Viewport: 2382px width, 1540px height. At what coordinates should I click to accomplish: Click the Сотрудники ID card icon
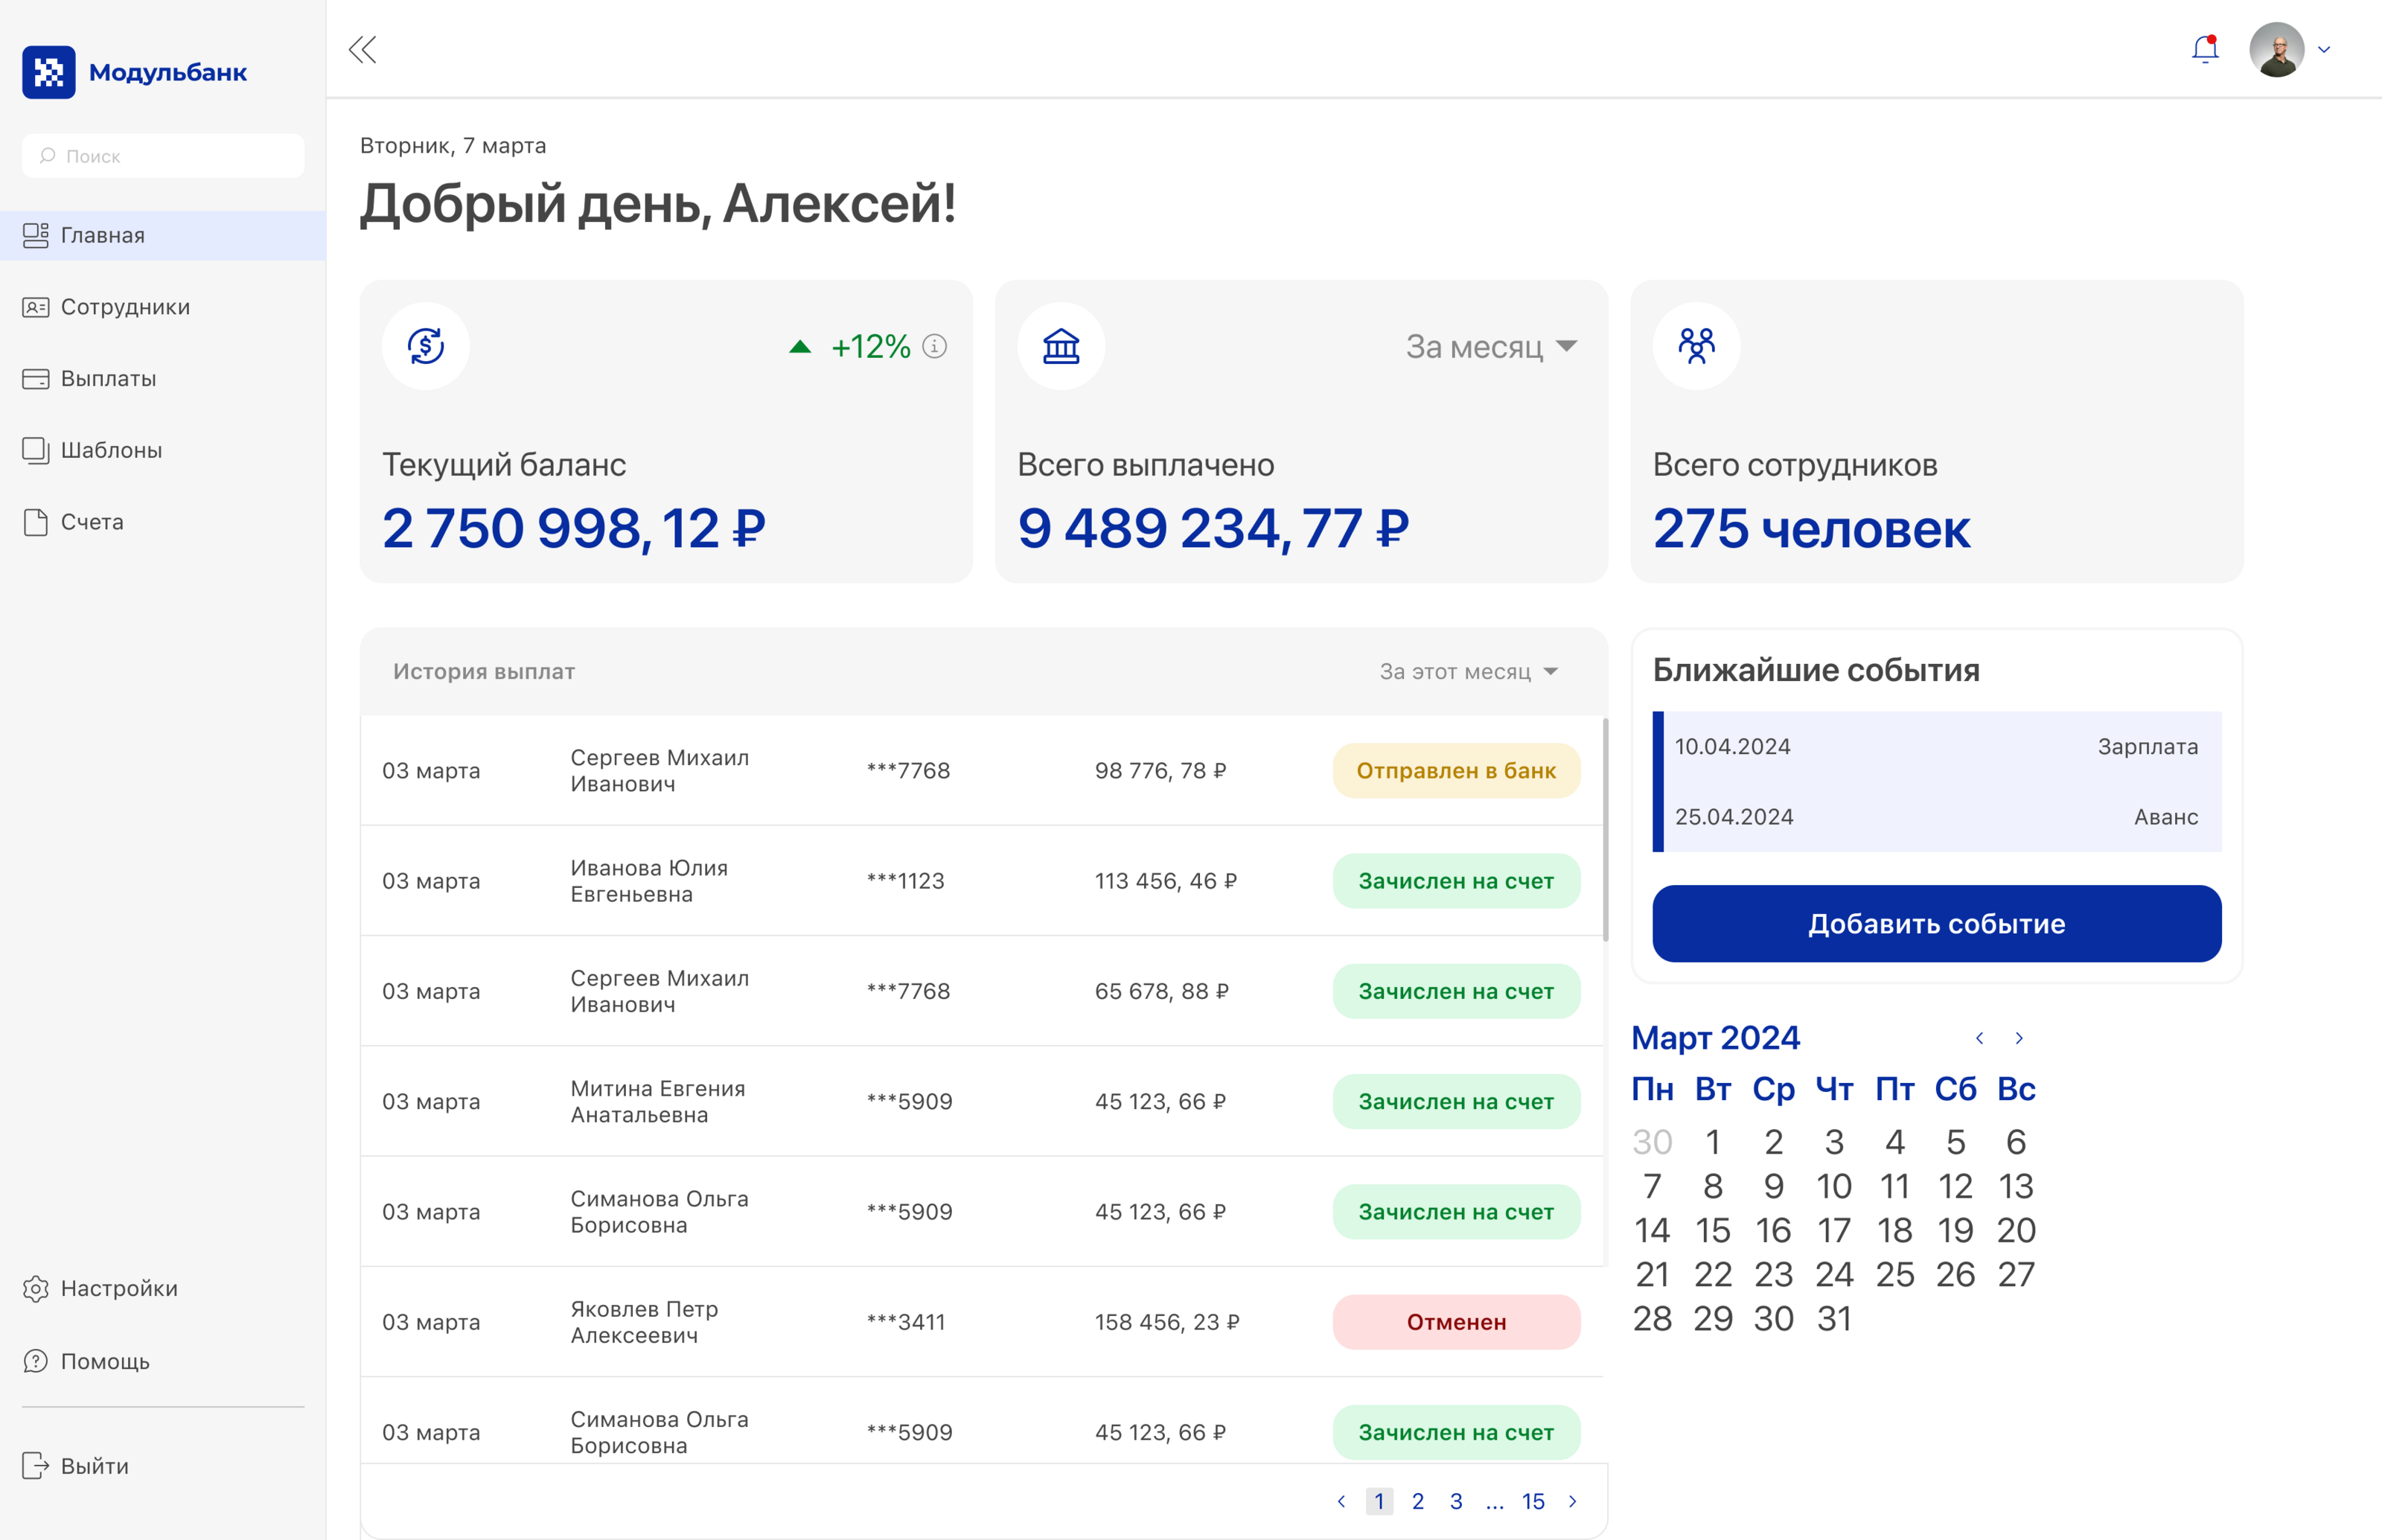pos(36,307)
